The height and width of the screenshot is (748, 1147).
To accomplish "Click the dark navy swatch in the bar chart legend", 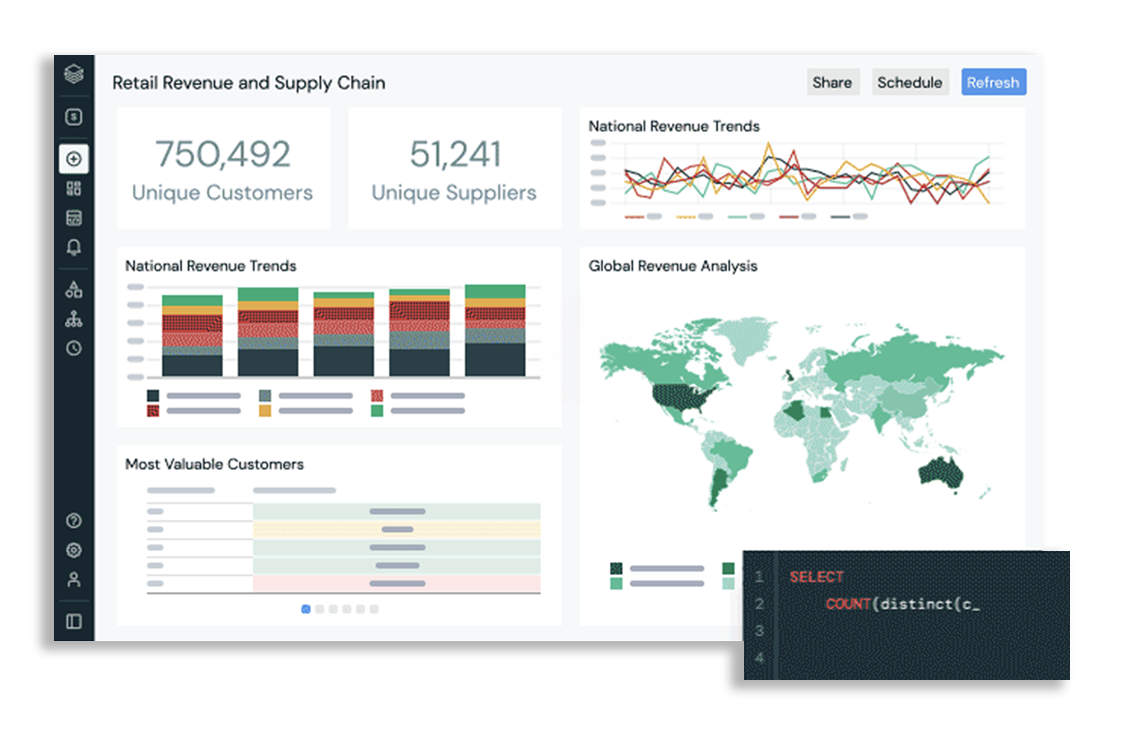I will [x=153, y=396].
